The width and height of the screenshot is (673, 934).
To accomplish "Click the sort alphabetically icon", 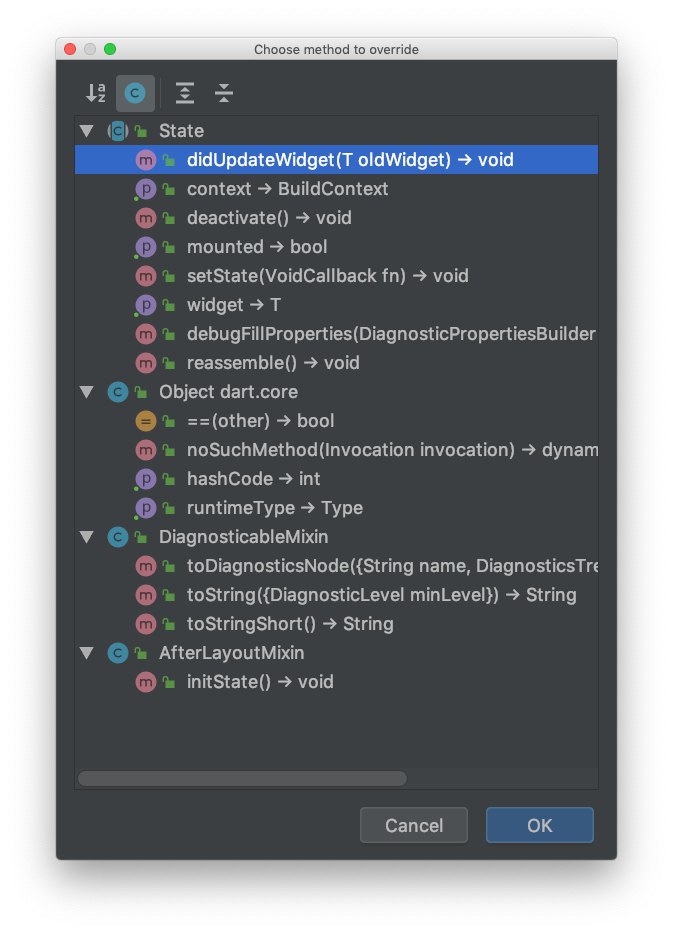I will (95, 93).
